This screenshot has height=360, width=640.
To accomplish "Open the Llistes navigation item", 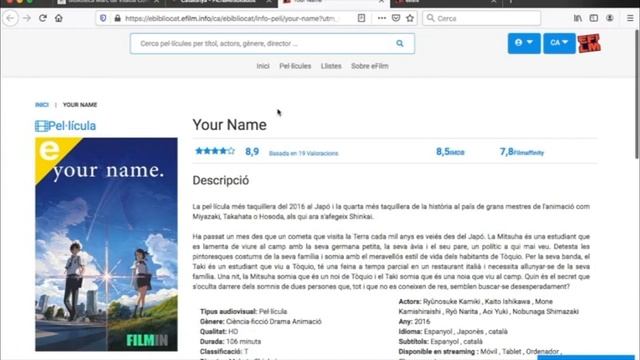I will pyautogui.click(x=331, y=66).
